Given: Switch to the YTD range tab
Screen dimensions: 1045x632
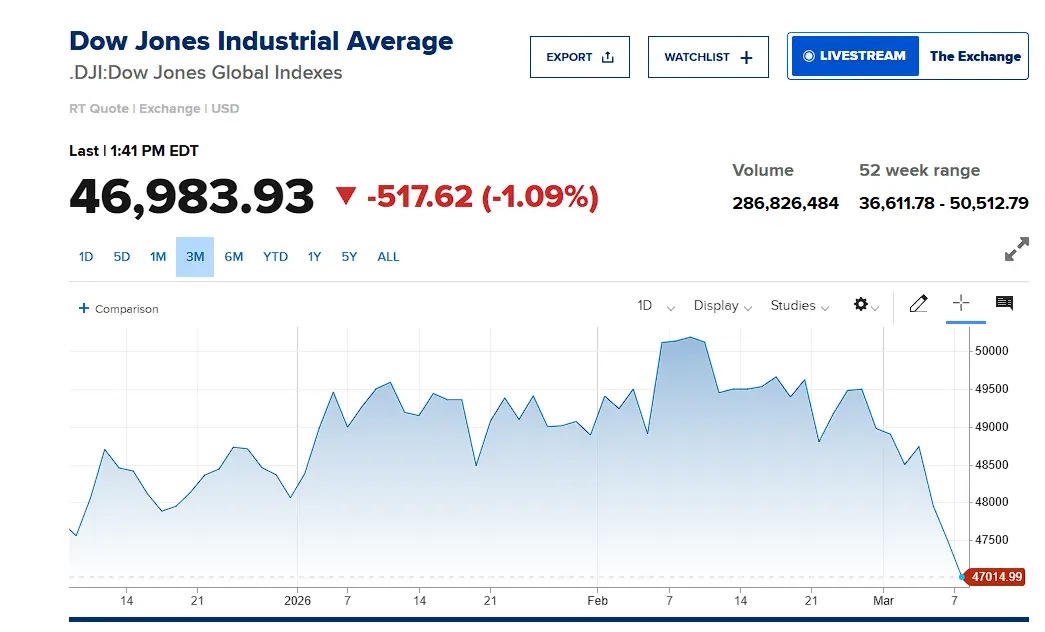Looking at the screenshot, I should [x=275, y=257].
